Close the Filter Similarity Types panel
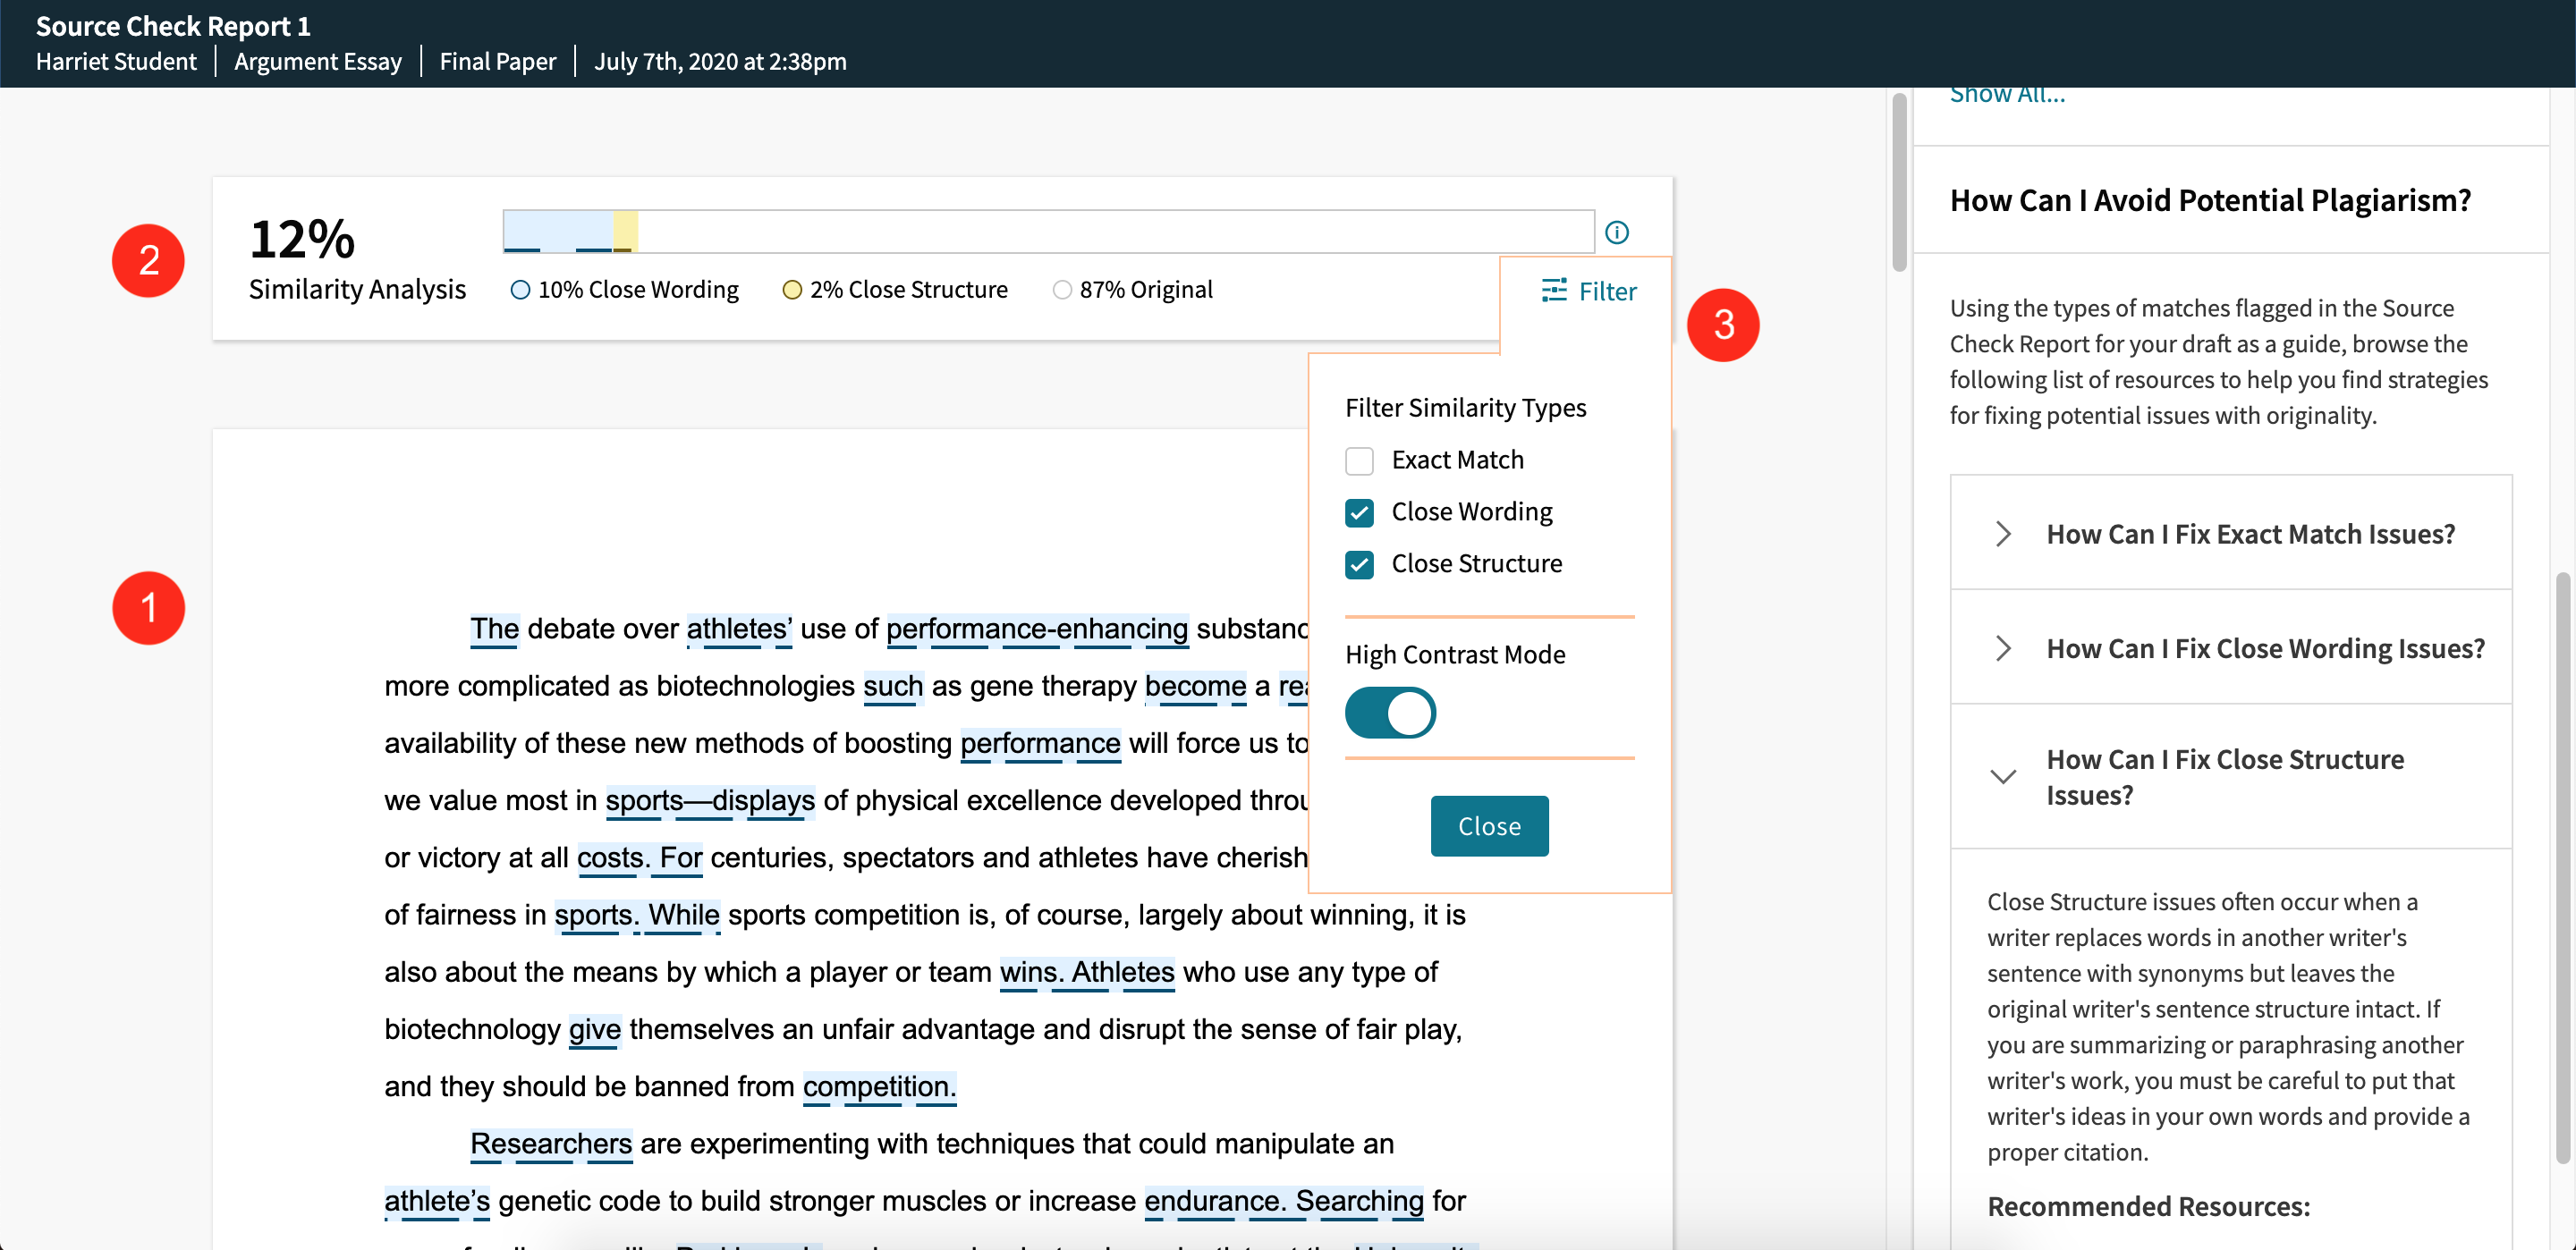Image resolution: width=2576 pixels, height=1250 pixels. (1489, 825)
